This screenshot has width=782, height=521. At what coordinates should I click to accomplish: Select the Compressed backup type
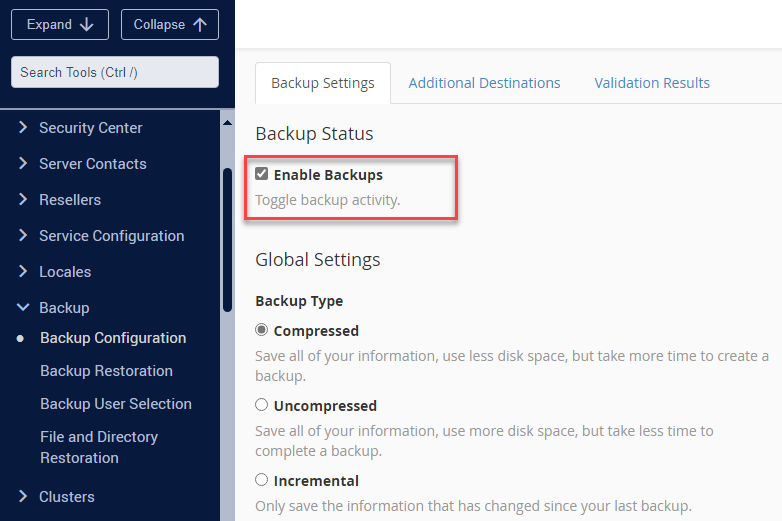[262, 330]
